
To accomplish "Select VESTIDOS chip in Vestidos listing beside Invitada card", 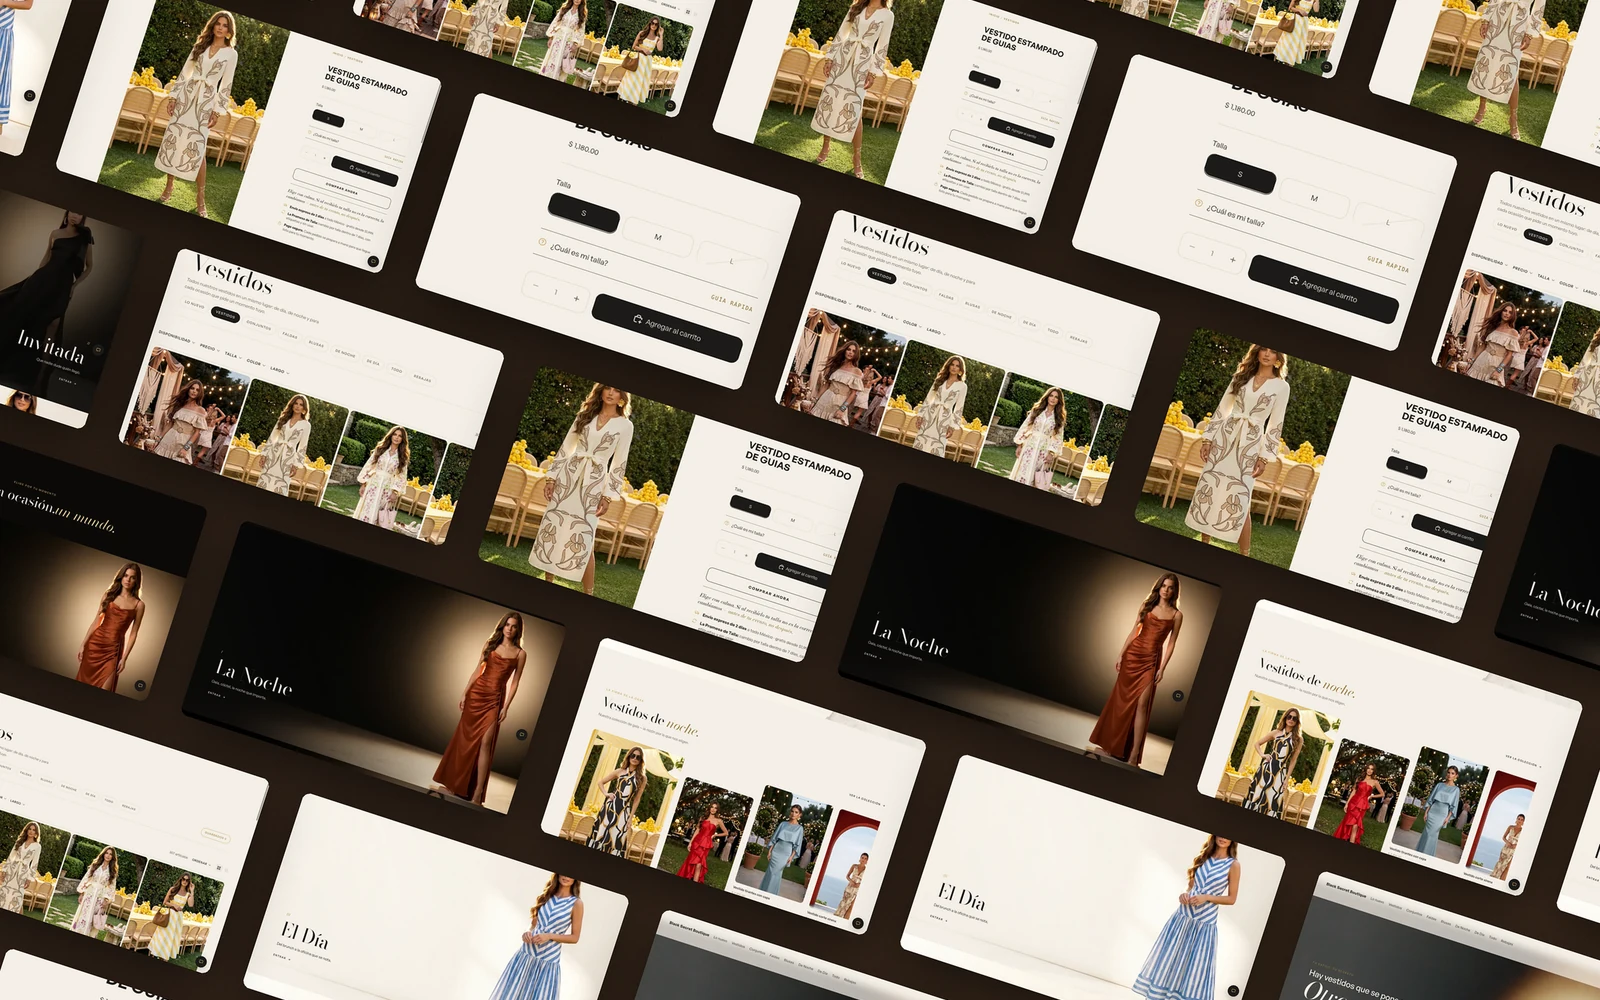I will tap(226, 314).
